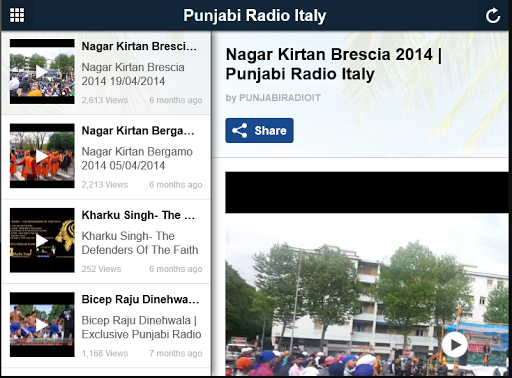Play the main Nagar Kirtan Brescia video
This screenshot has height=378, width=512.
point(455,345)
